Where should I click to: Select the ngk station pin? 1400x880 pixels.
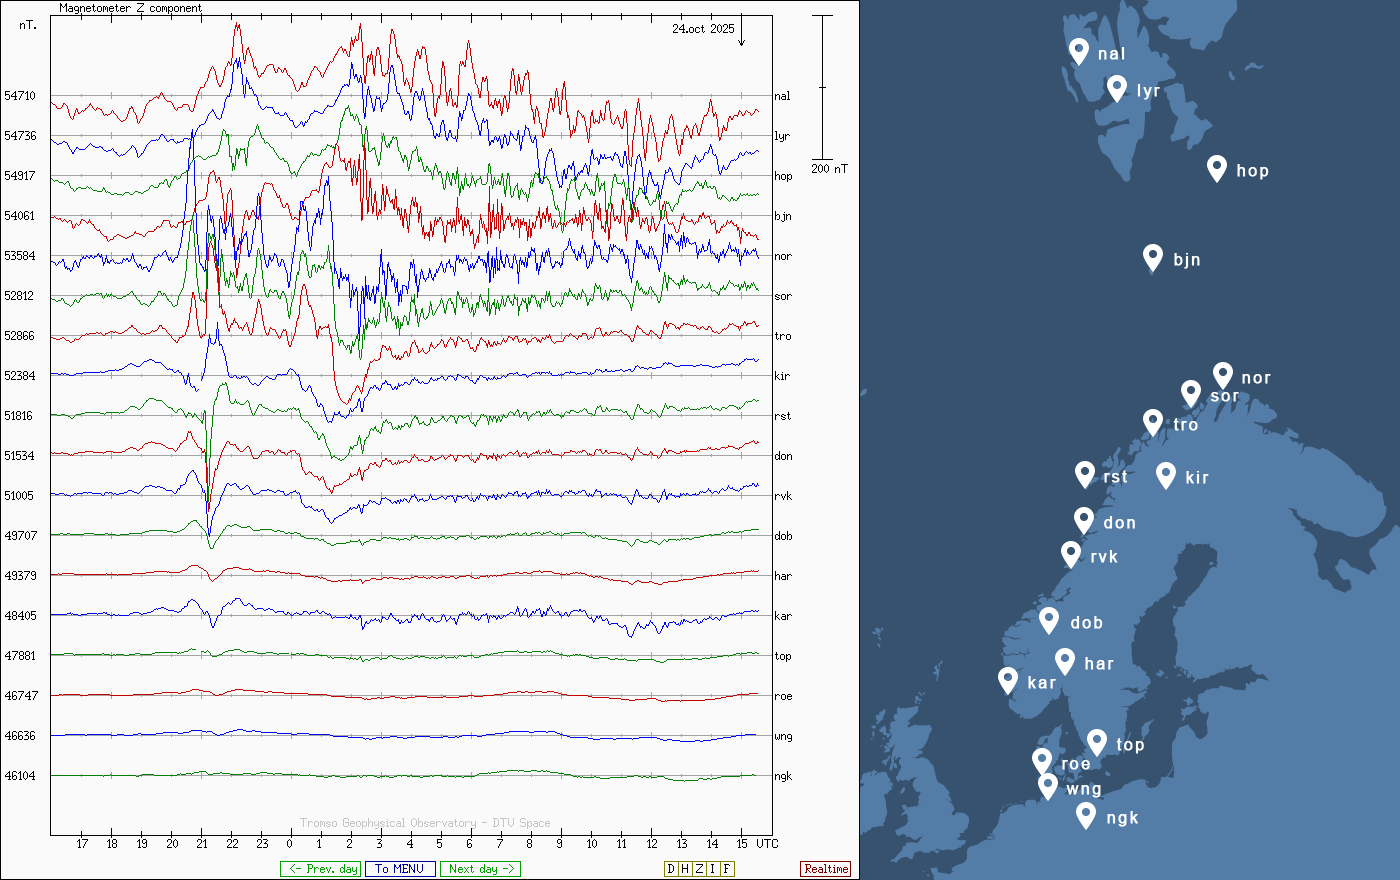1086,815
